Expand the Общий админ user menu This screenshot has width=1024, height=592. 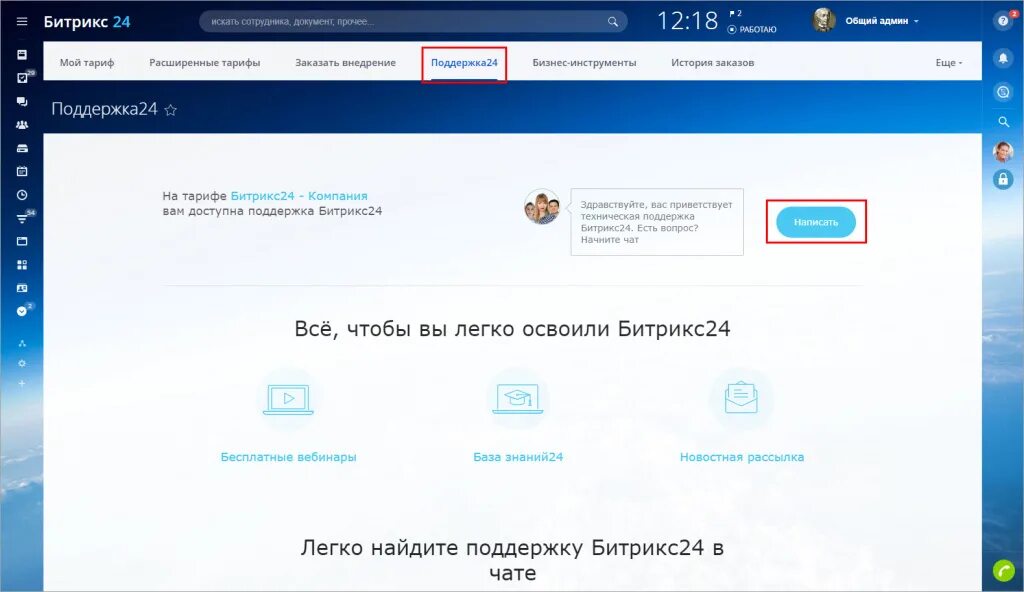pyautogui.click(x=882, y=21)
